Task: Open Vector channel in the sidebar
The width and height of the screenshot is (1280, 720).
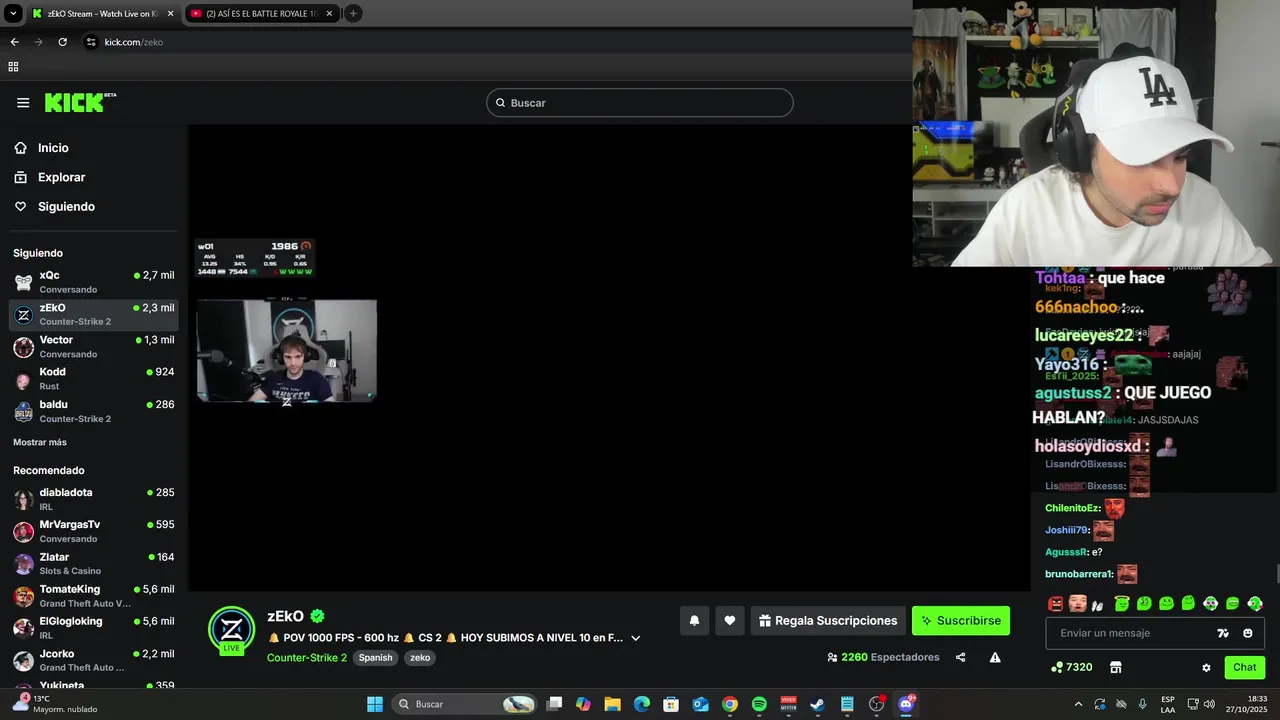Action: 94,347
